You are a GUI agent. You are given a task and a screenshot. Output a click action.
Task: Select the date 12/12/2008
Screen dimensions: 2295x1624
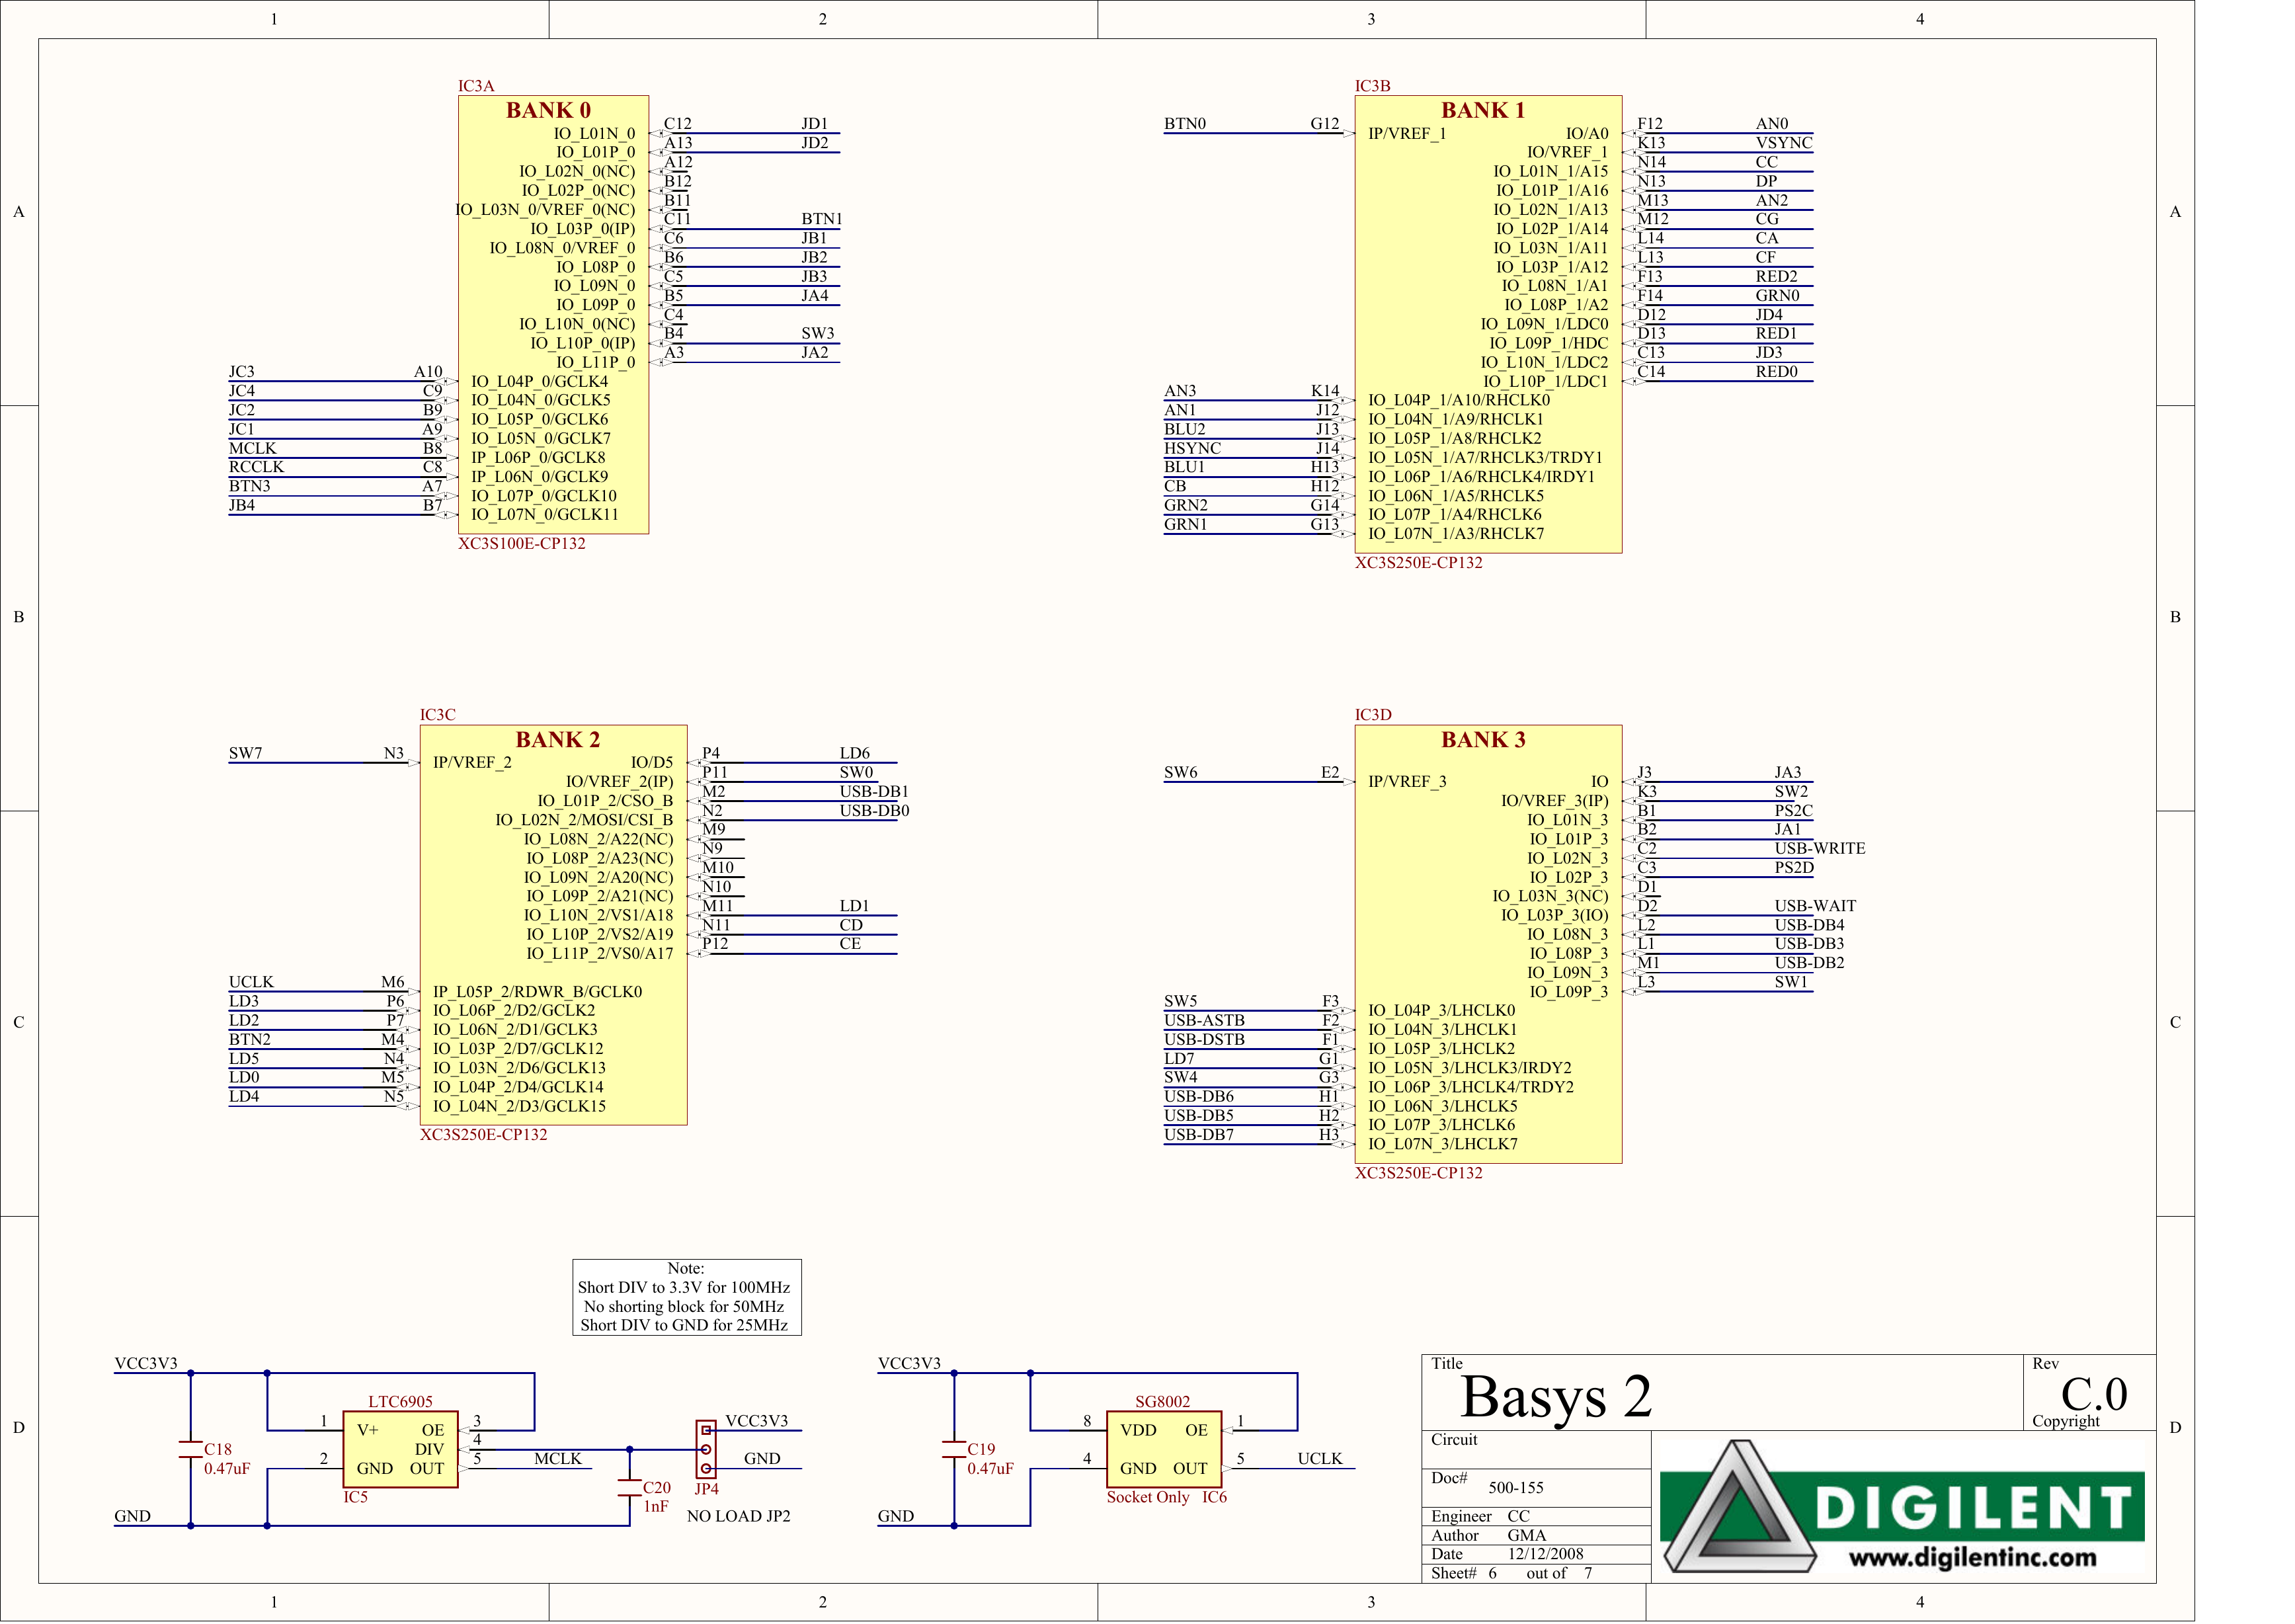(1546, 1554)
